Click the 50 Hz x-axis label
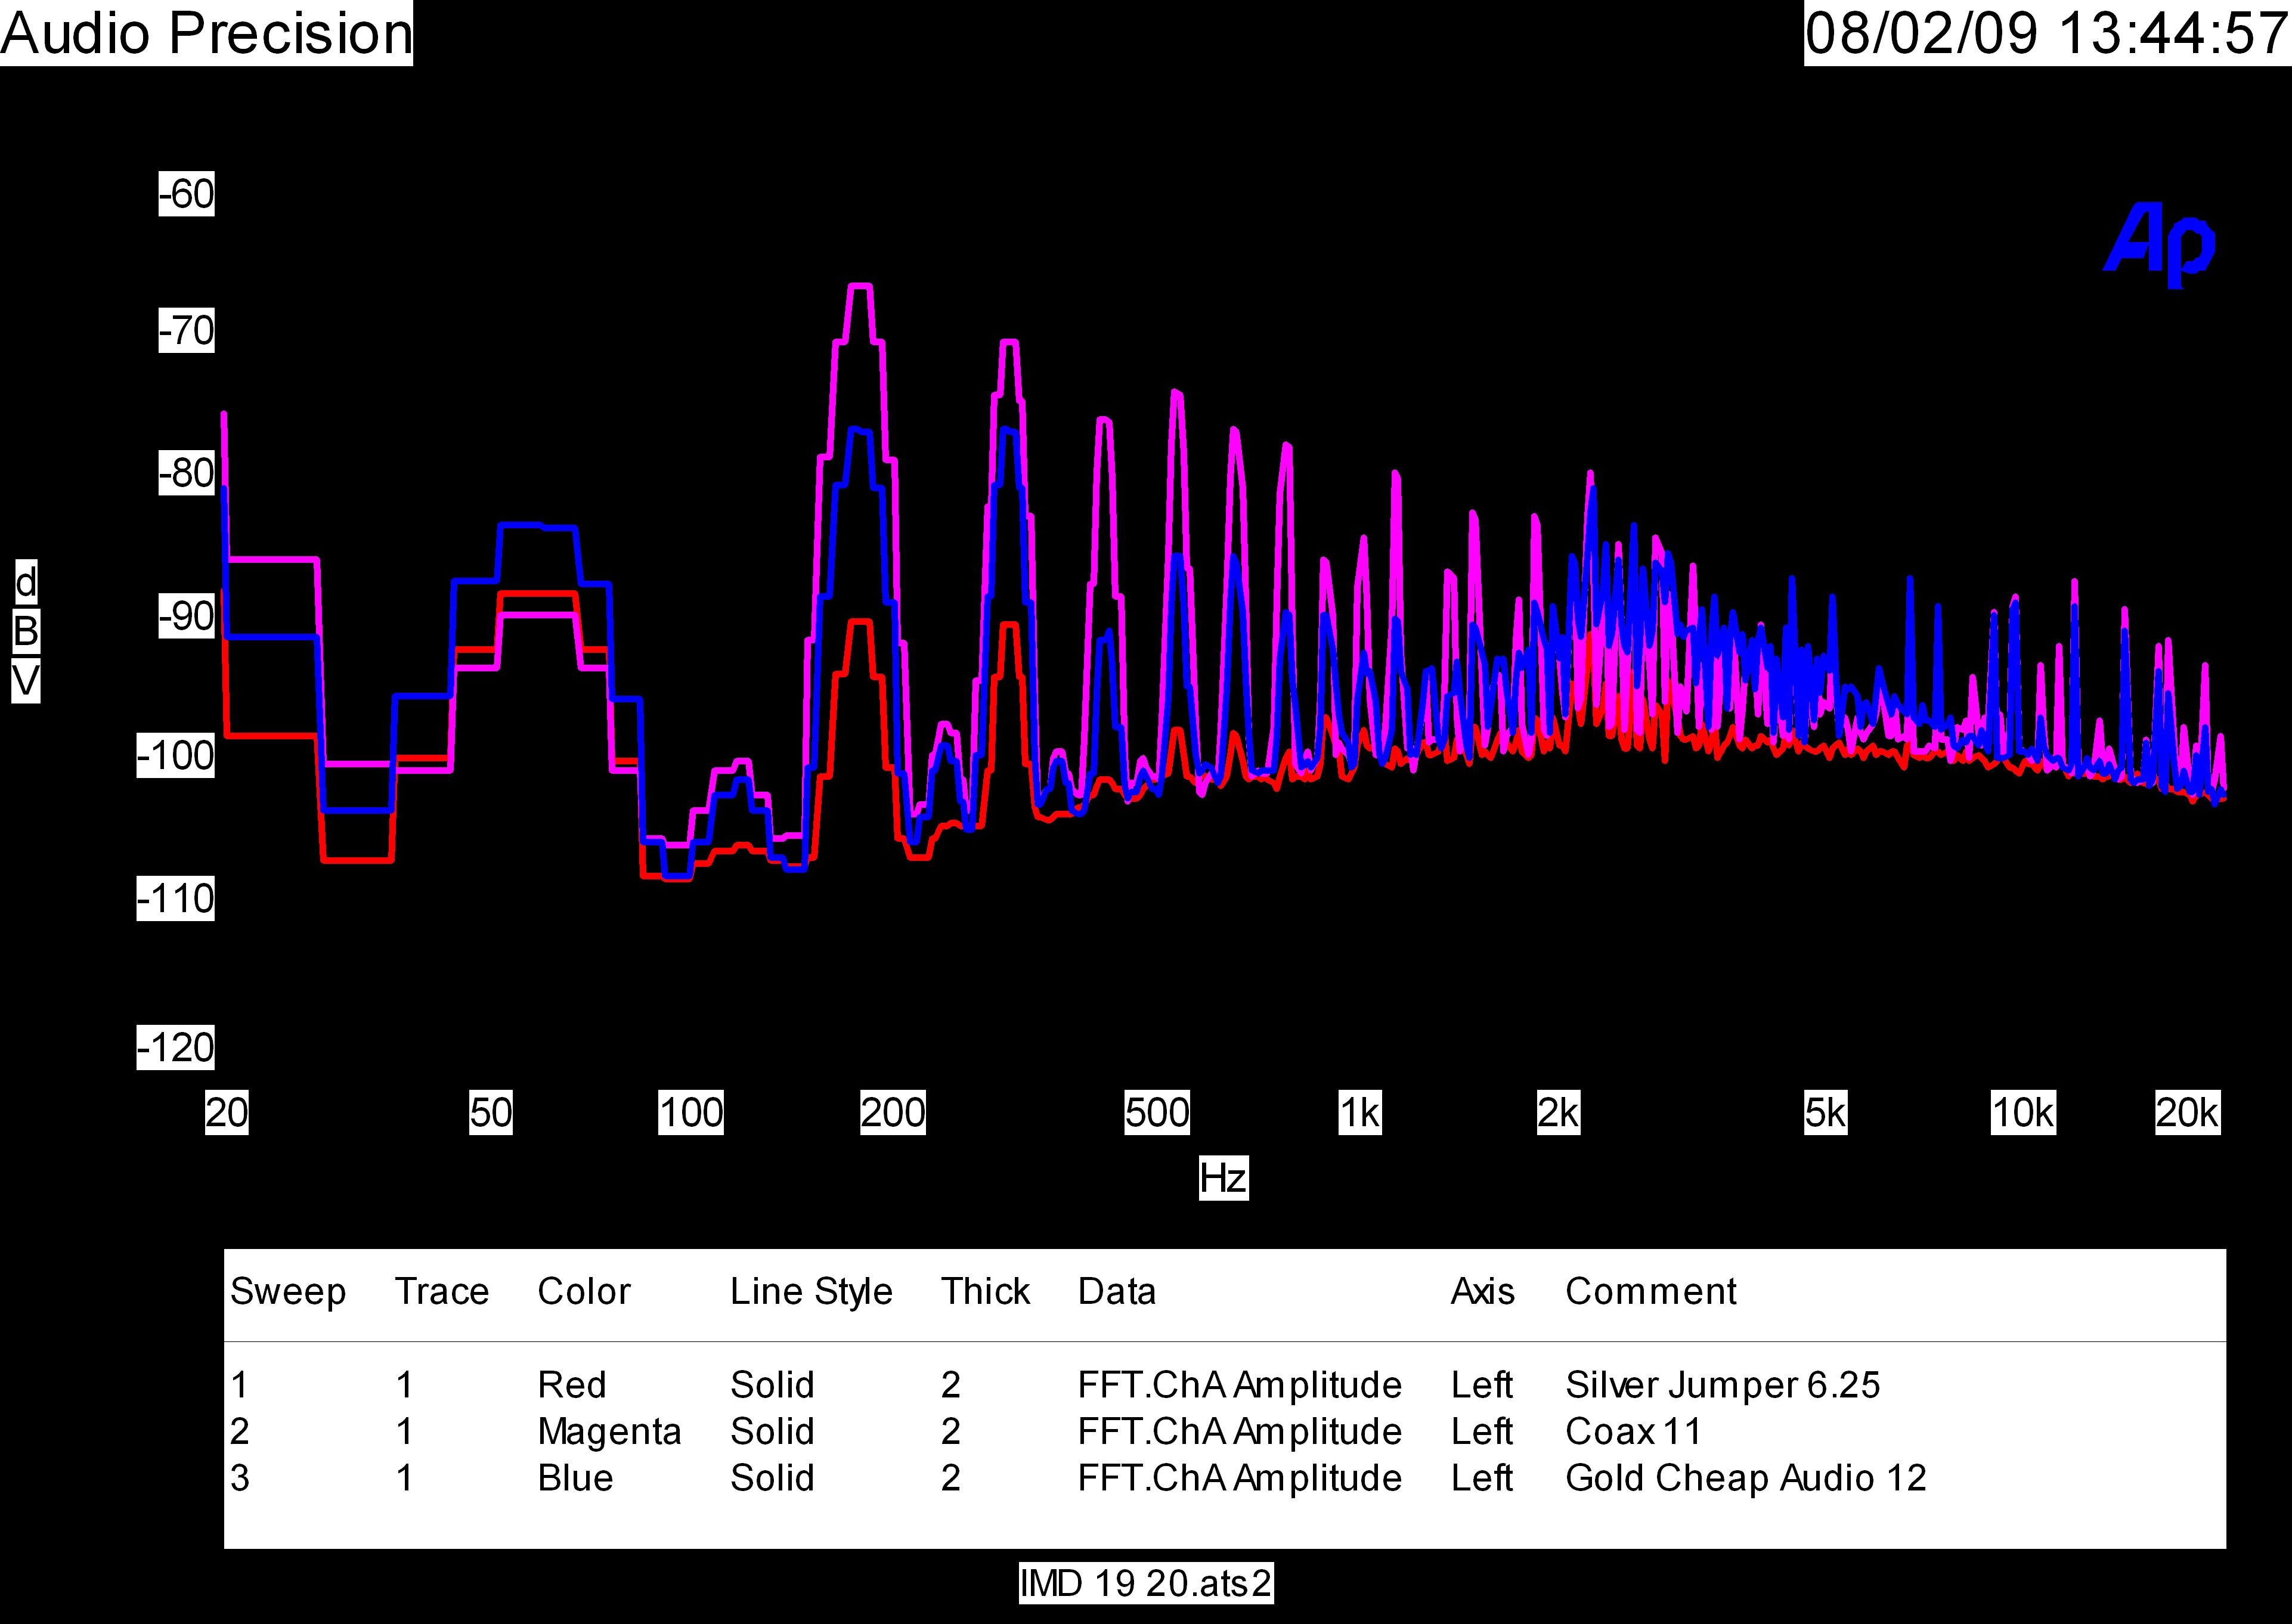2292x1624 pixels. point(491,1113)
